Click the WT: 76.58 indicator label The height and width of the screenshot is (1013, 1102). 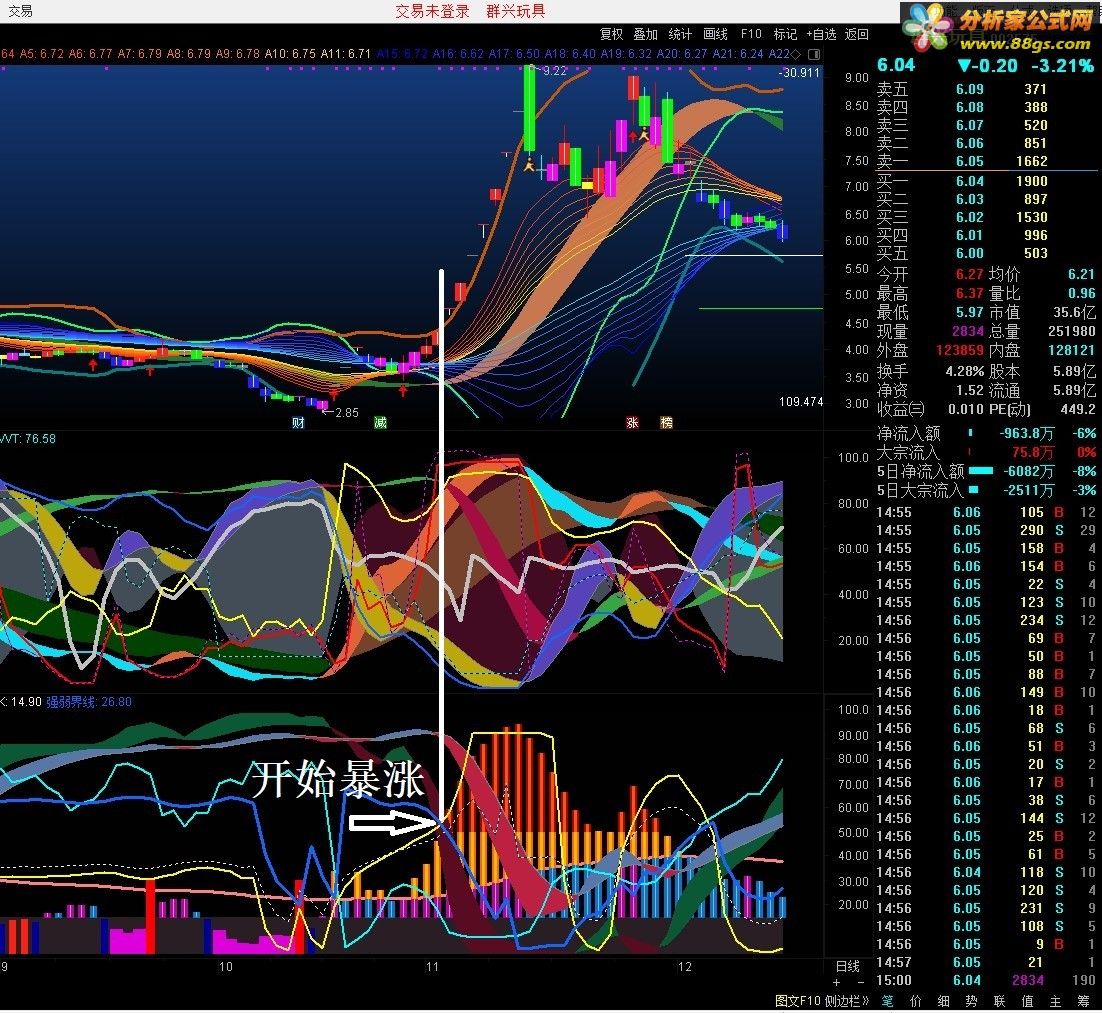coord(28,439)
